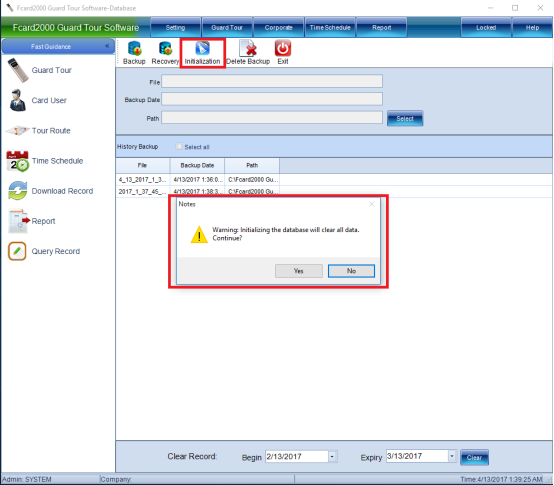Open the Corporate menu tab
Viewport: 554px width, 485px height.
(279, 28)
